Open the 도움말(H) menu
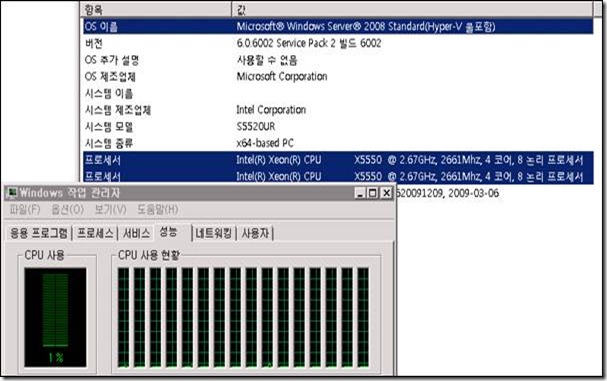Image resolution: width=607 pixels, height=381 pixels. (x=158, y=209)
